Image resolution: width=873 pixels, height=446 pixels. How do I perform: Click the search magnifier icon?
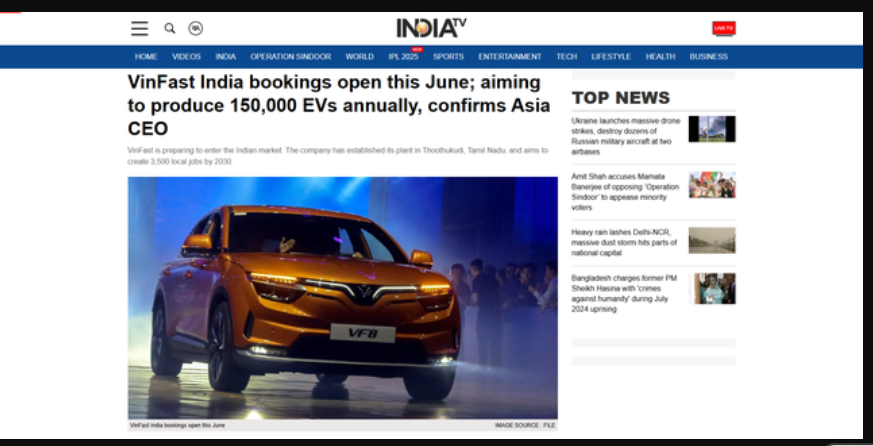tap(170, 28)
